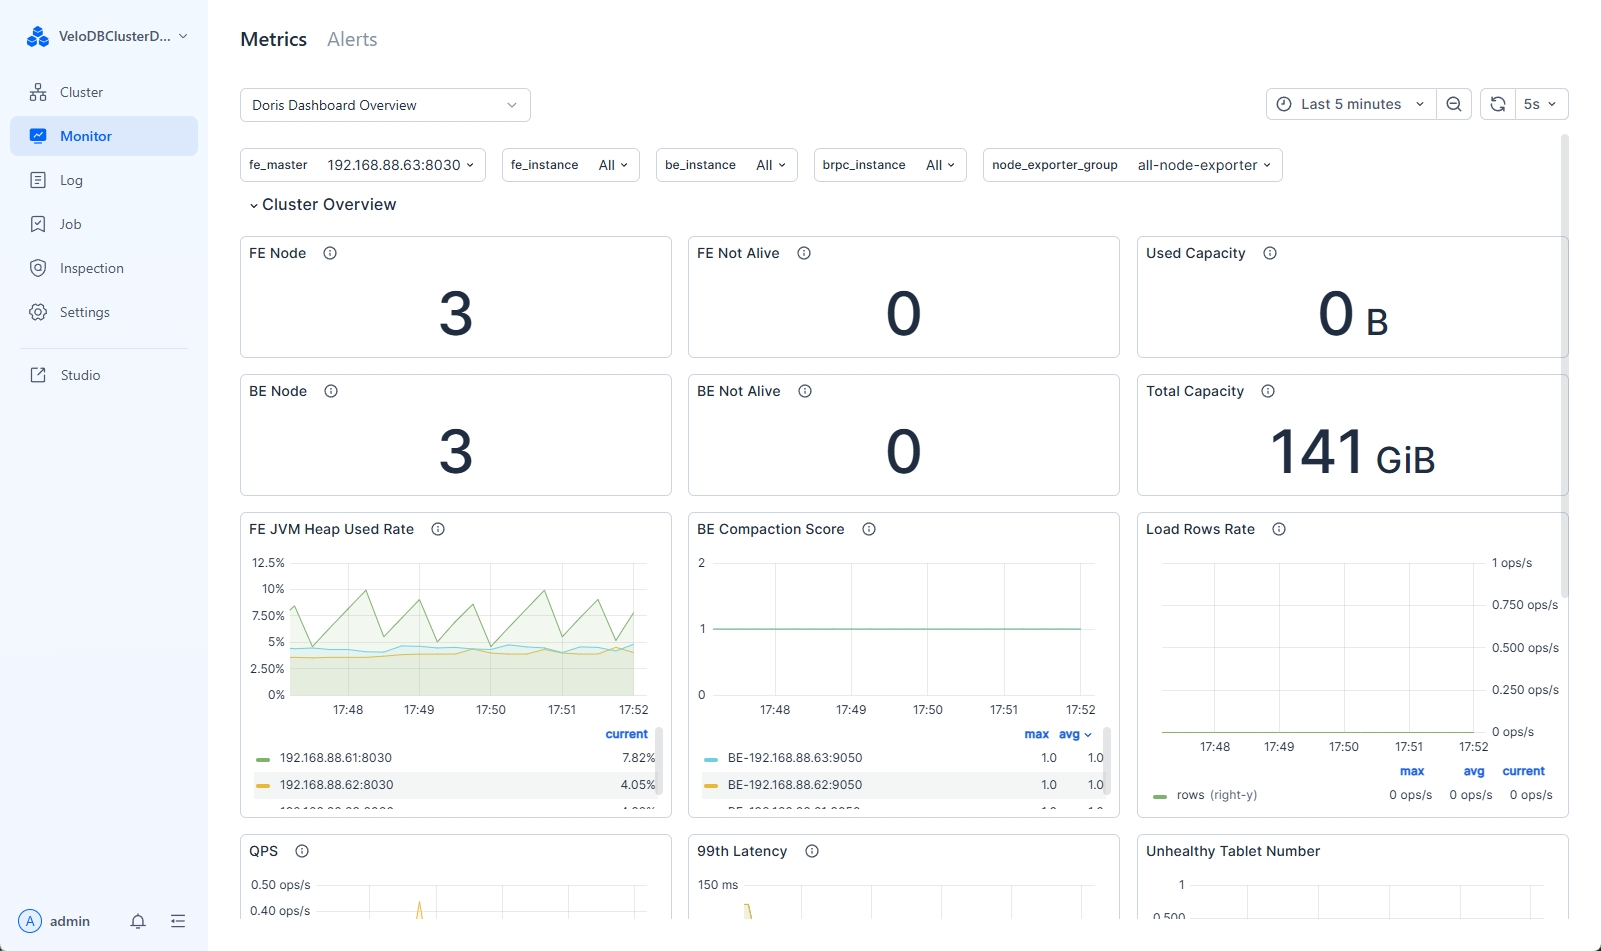The width and height of the screenshot is (1601, 951).
Task: Click info icon next to Total Capacity
Action: (1268, 391)
